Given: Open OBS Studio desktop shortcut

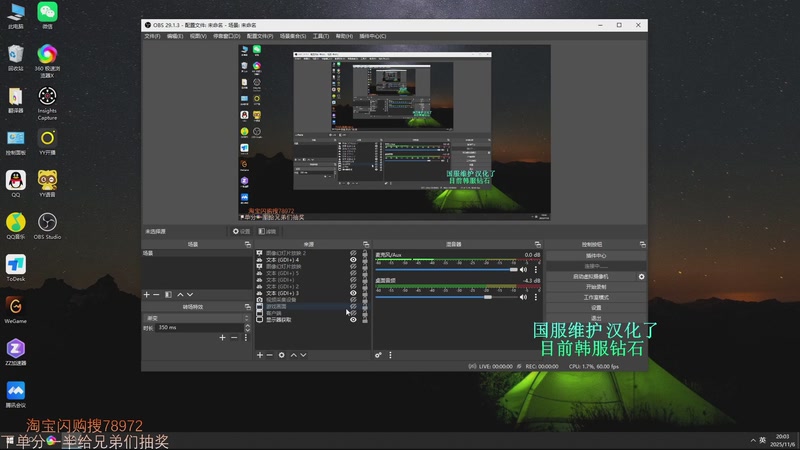Looking at the screenshot, I should click(47, 224).
